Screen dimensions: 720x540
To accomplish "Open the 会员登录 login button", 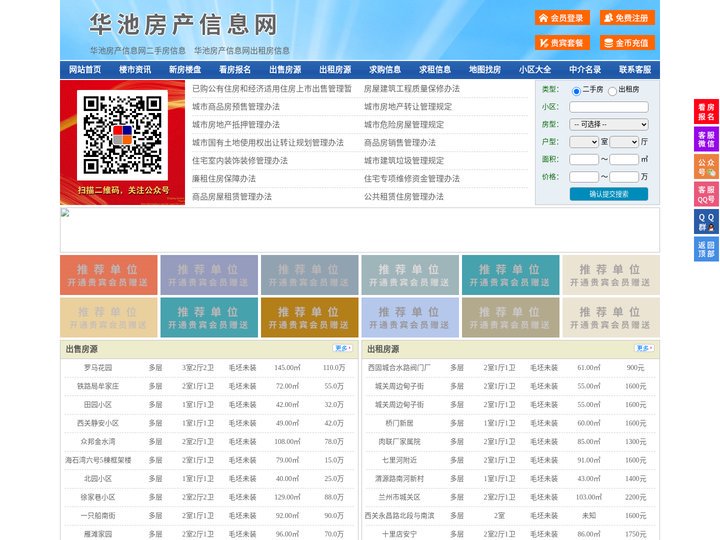I will 562,18.
